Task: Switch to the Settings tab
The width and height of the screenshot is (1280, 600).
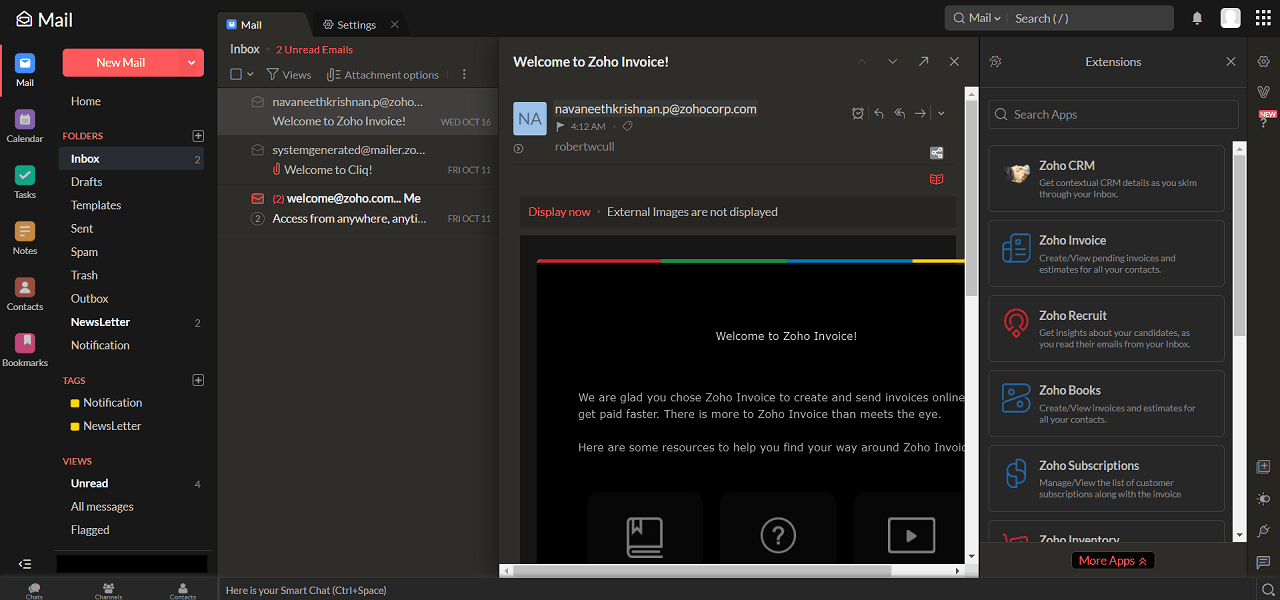Action: pyautogui.click(x=349, y=24)
